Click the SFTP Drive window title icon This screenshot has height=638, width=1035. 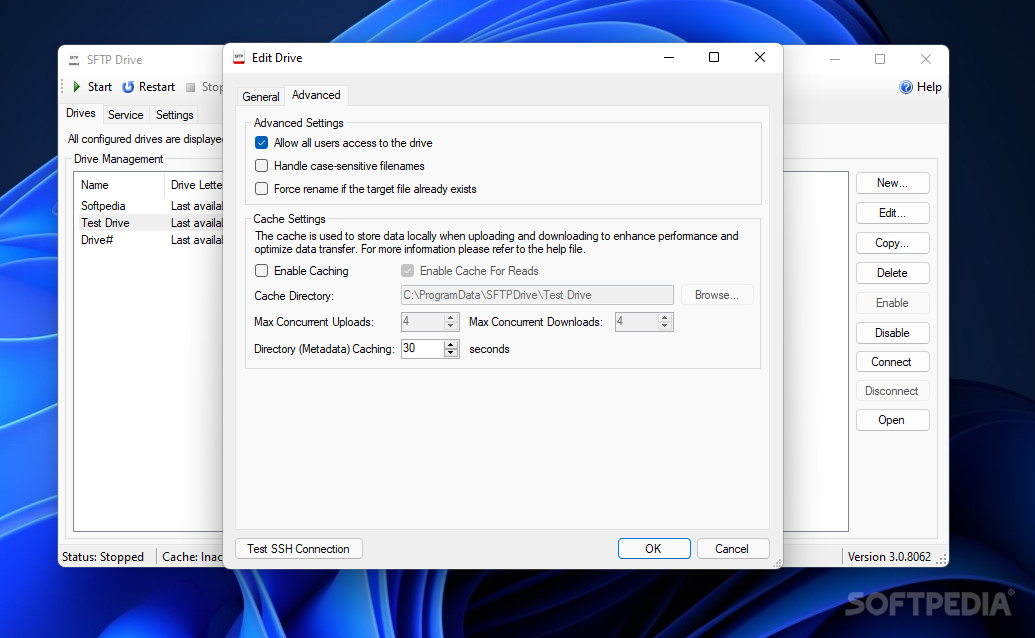point(74,59)
